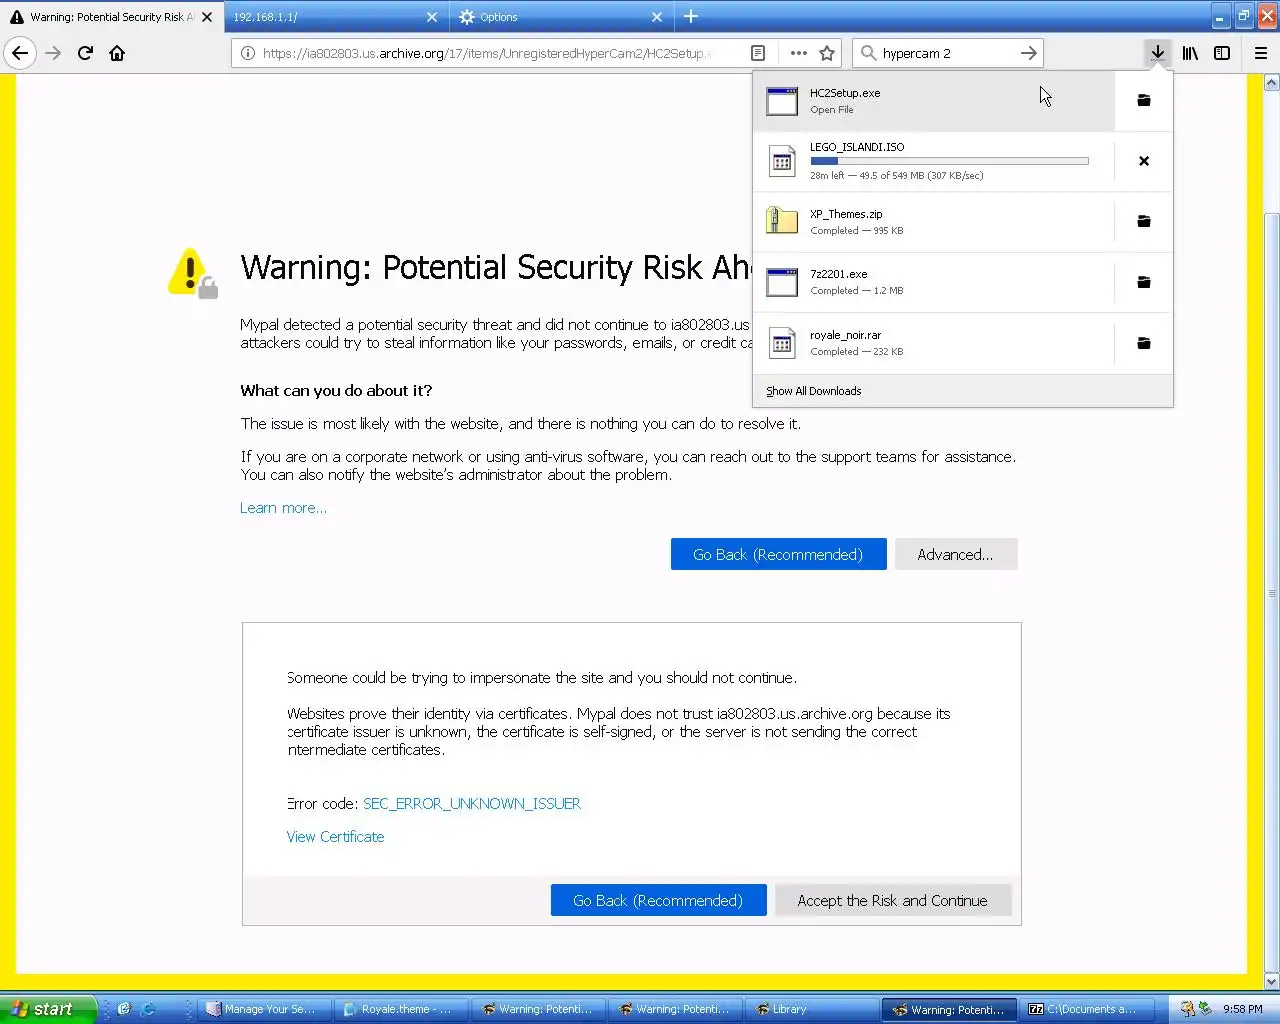Submit the hypercam 2 search arrow
Viewport: 1280px width, 1024px height.
1028,53
